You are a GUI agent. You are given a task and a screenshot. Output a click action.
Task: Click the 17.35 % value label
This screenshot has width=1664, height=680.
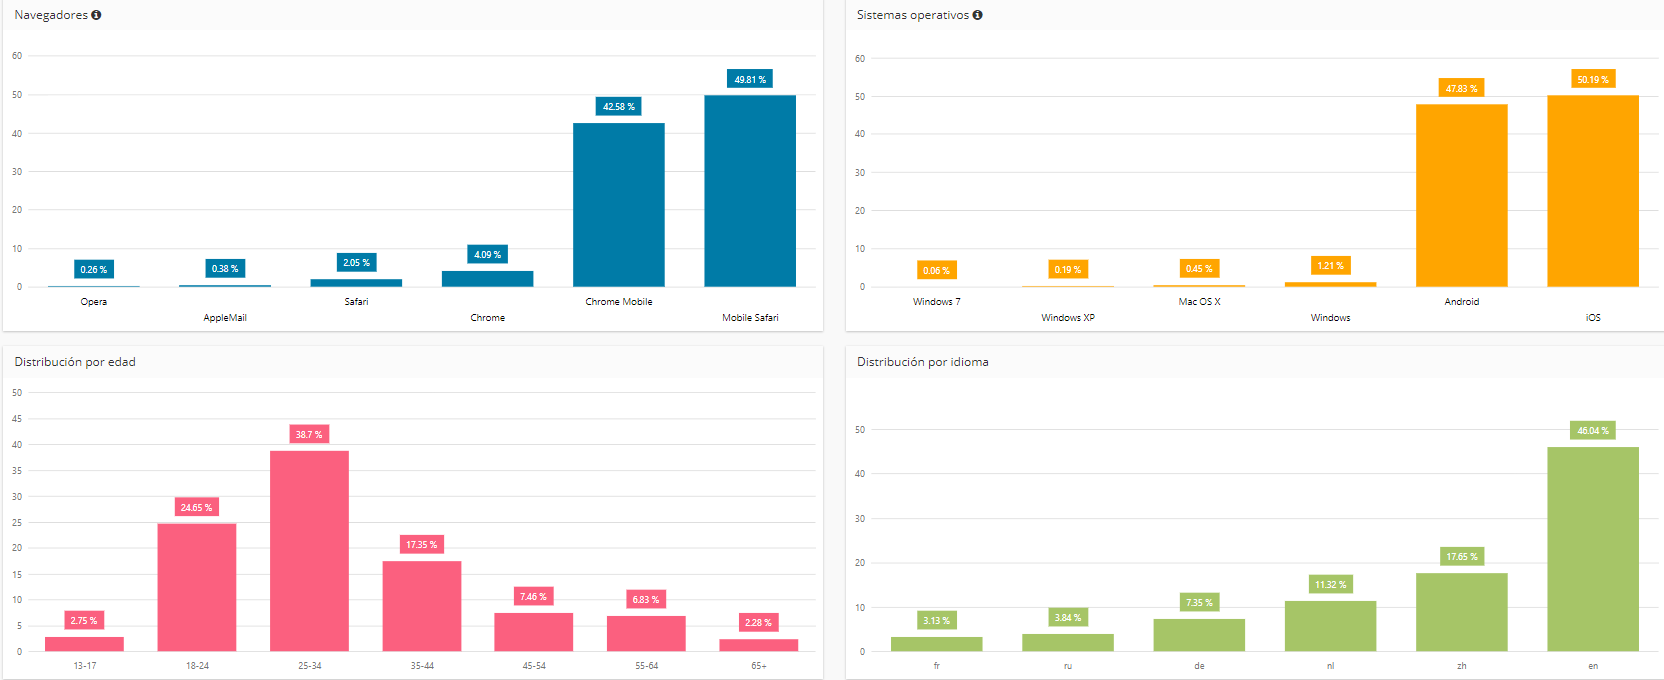(422, 544)
